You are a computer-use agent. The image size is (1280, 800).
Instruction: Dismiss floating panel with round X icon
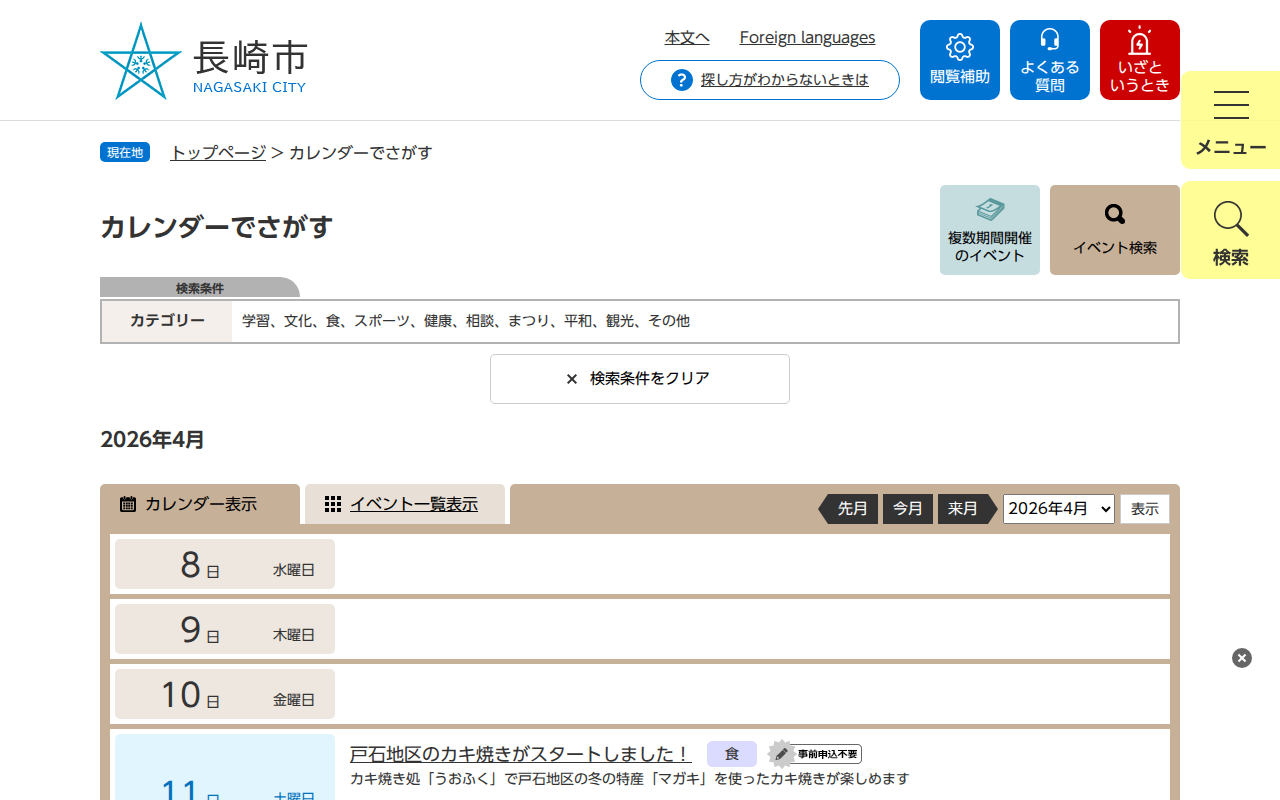(1241, 658)
